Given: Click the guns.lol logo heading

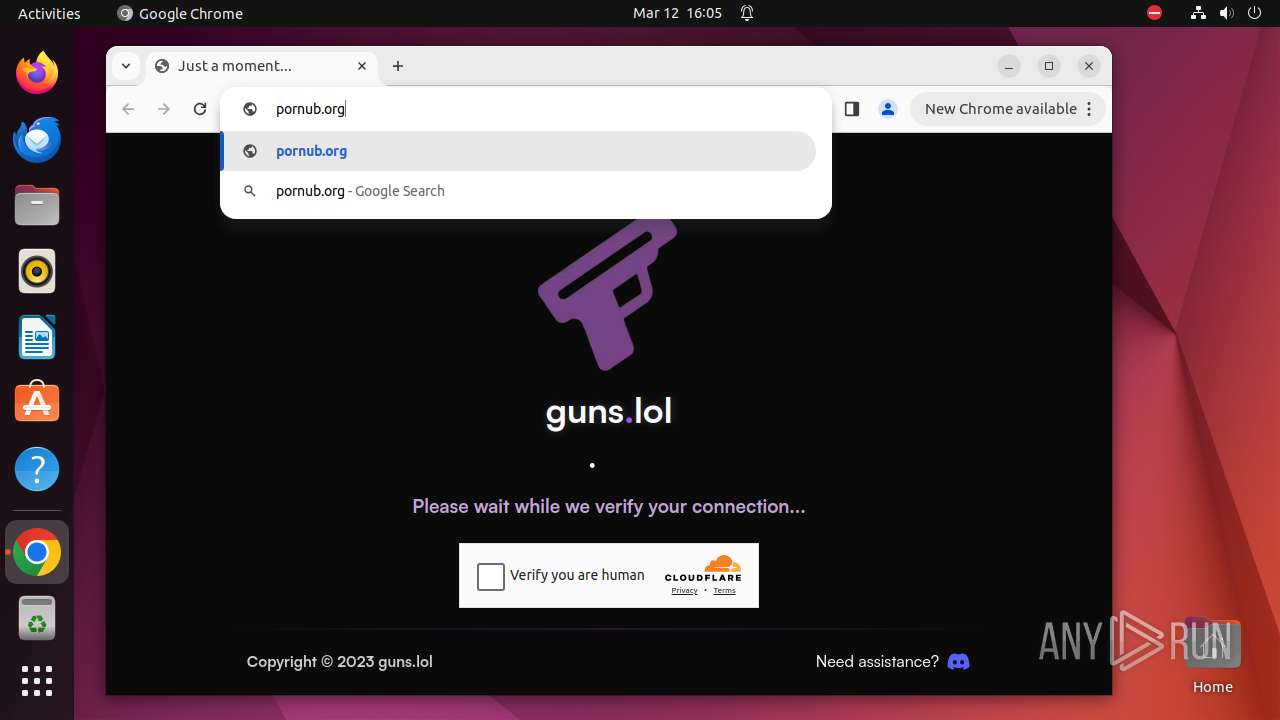Looking at the screenshot, I should click(x=609, y=411).
